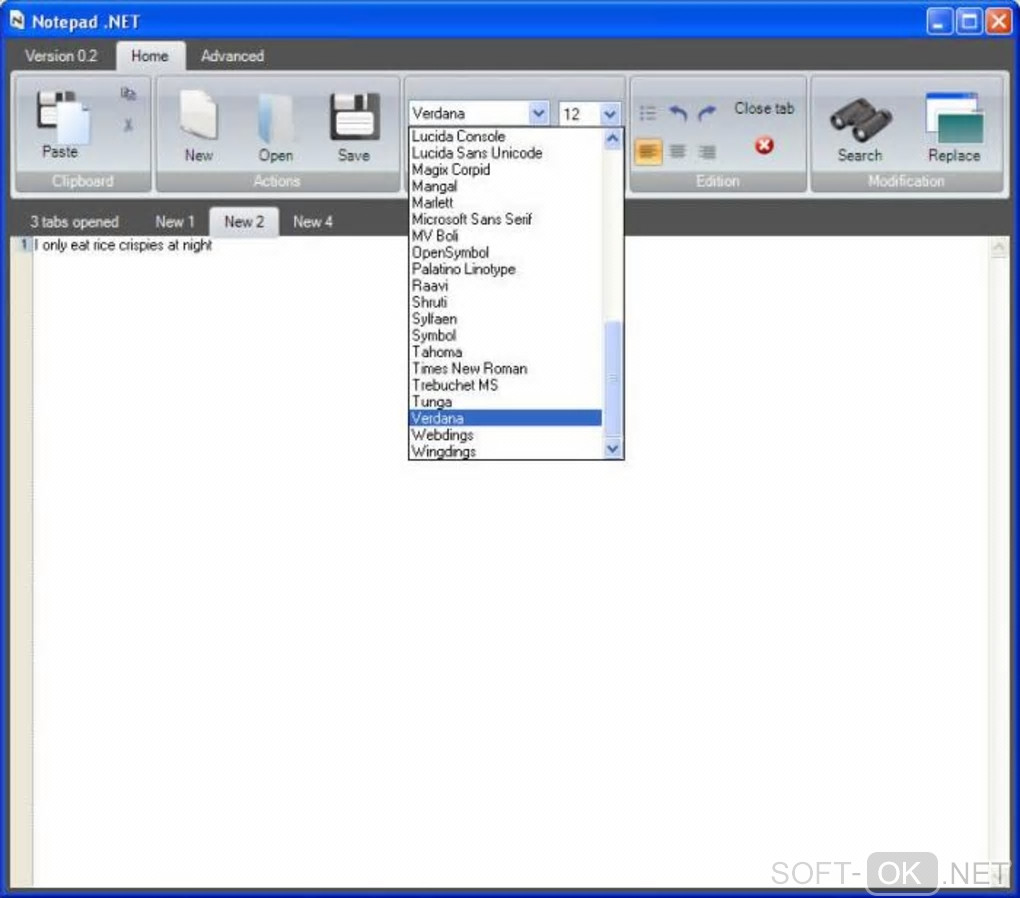Screen dimensions: 1020x898
Task: Pick Sylfaen font
Action: click(x=506, y=319)
